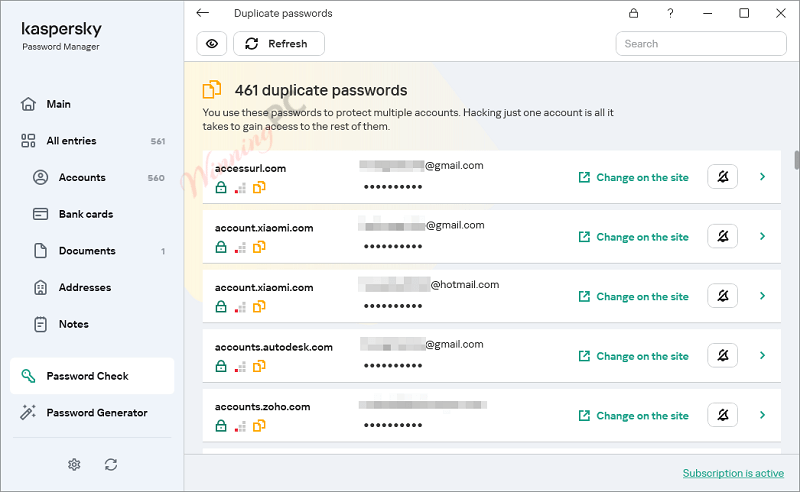Screen dimensions: 800x492
Task: Open help via the question mark icon
Action: click(670, 13)
